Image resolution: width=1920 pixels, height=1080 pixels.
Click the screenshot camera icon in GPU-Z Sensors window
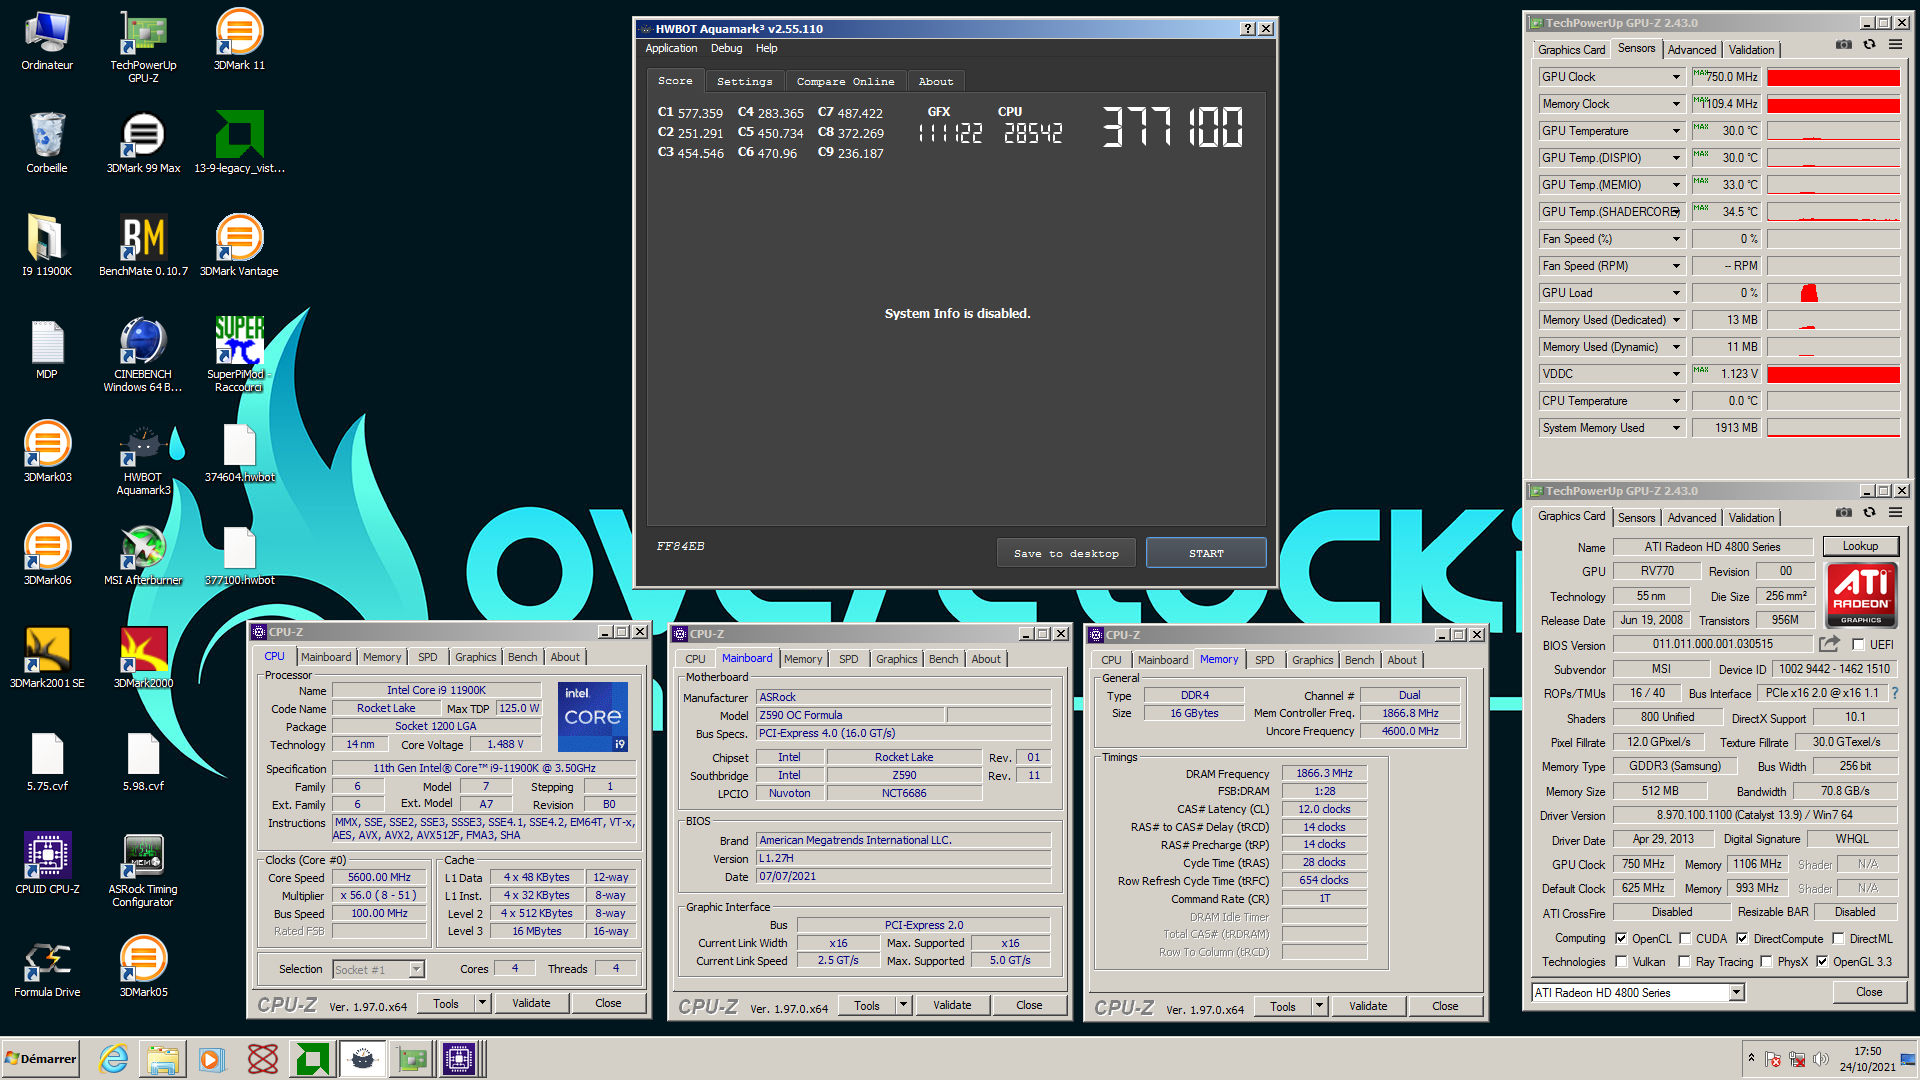pos(1844,45)
